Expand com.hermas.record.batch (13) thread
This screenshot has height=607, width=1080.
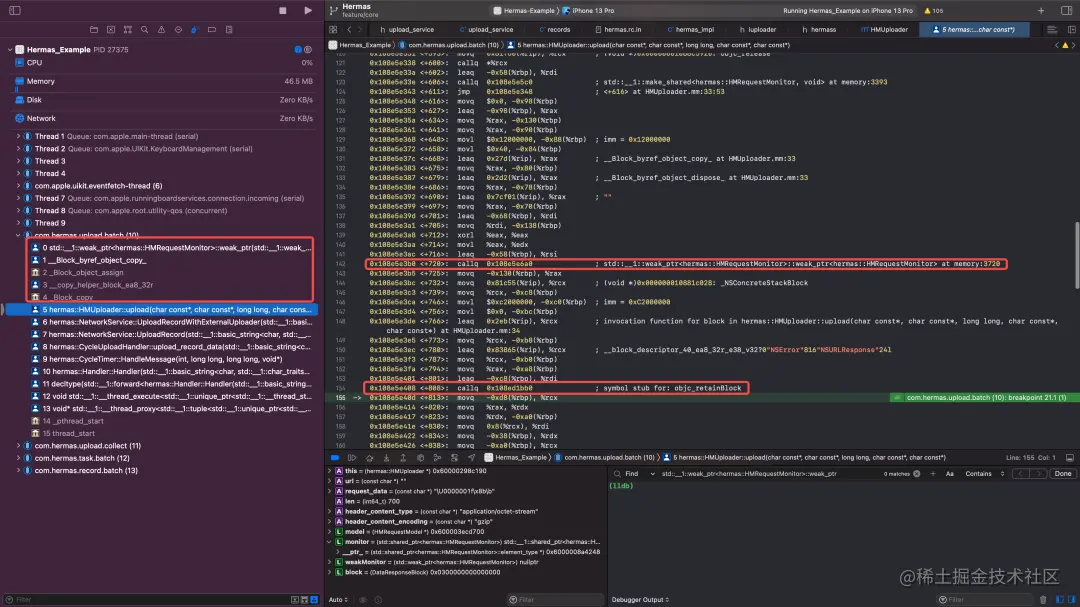click(x=18, y=471)
